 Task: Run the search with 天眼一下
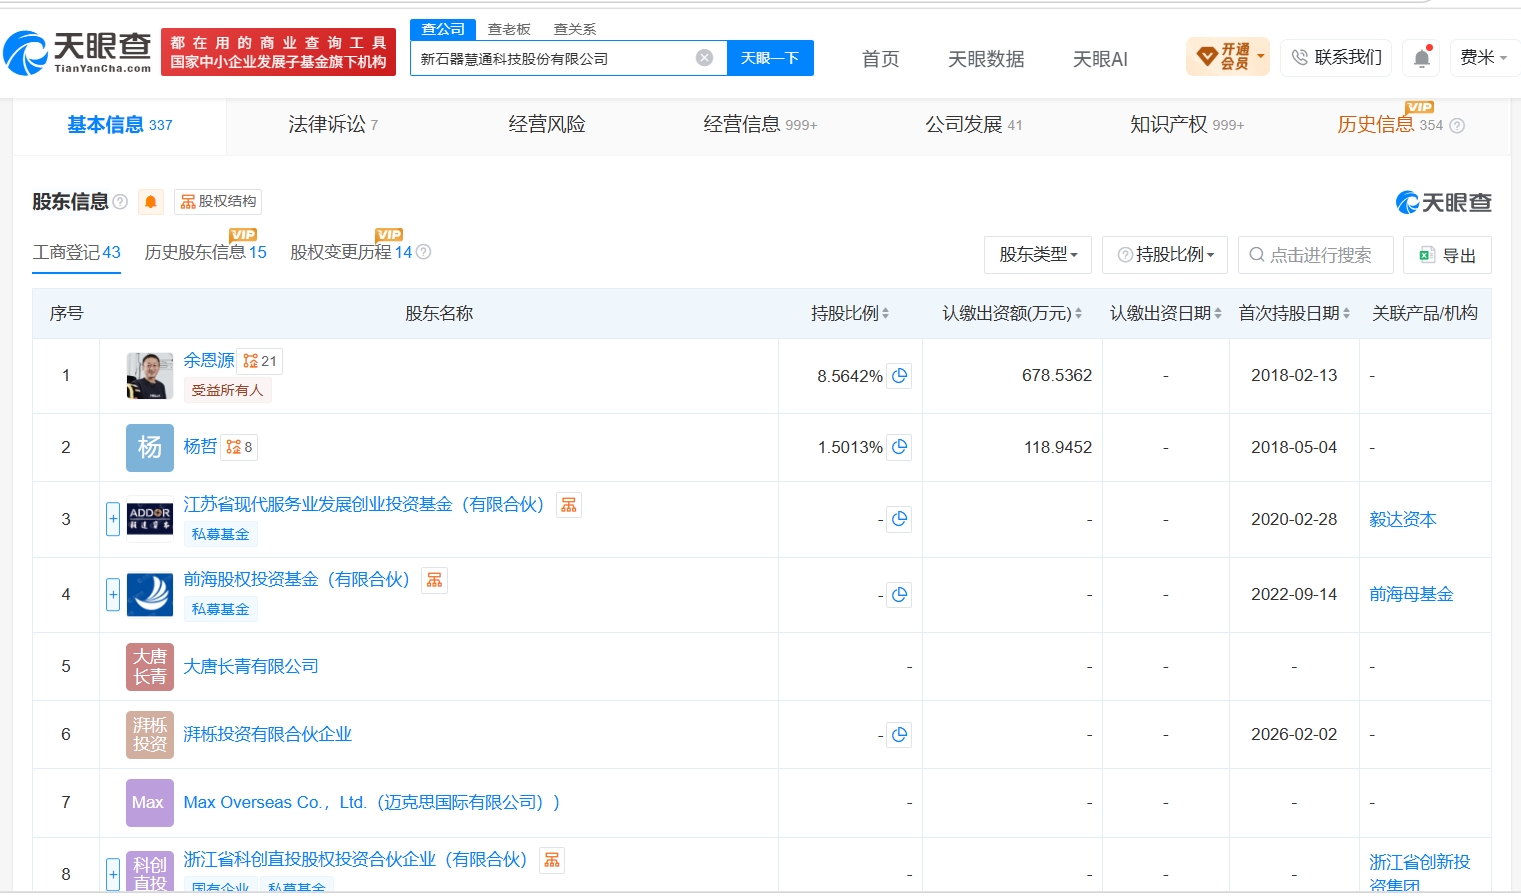(x=770, y=58)
